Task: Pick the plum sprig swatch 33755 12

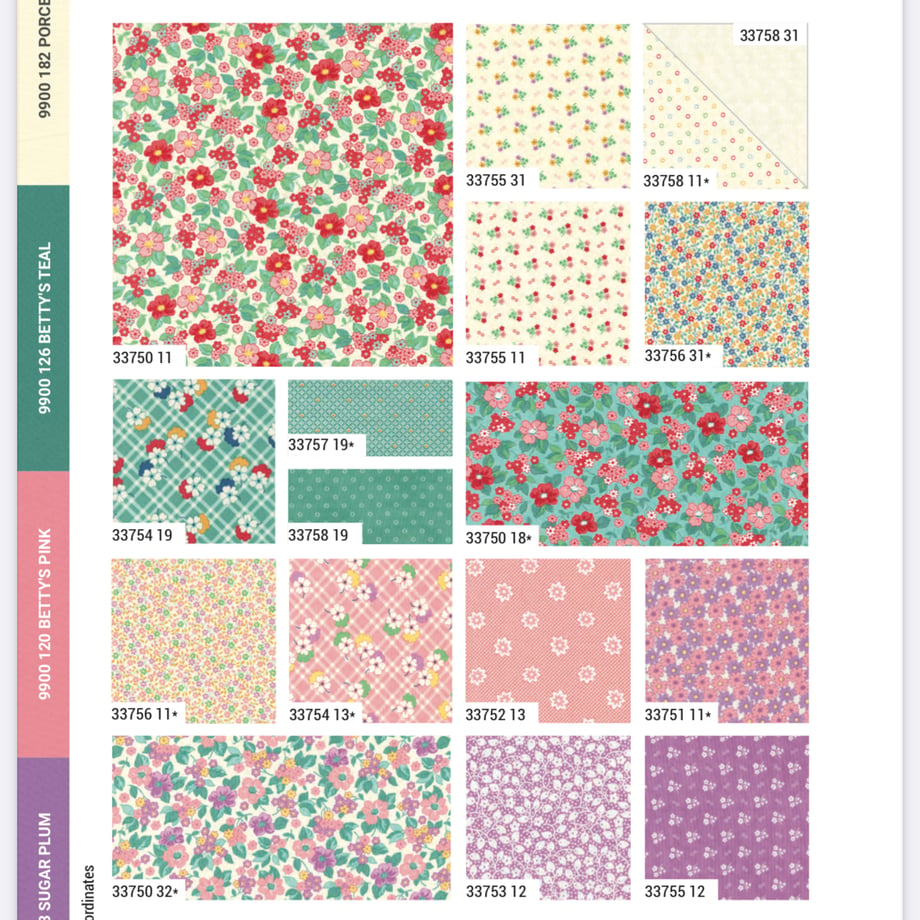Action: 726,818
